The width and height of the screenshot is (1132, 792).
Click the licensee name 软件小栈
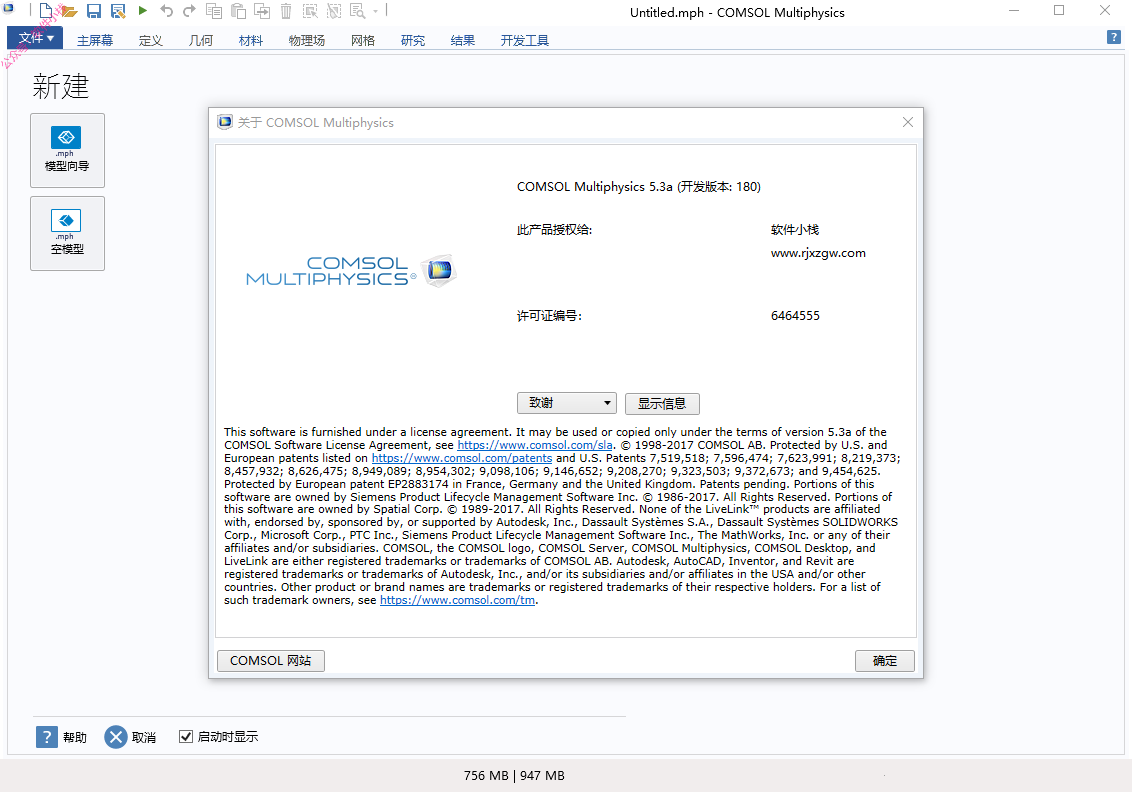point(795,230)
